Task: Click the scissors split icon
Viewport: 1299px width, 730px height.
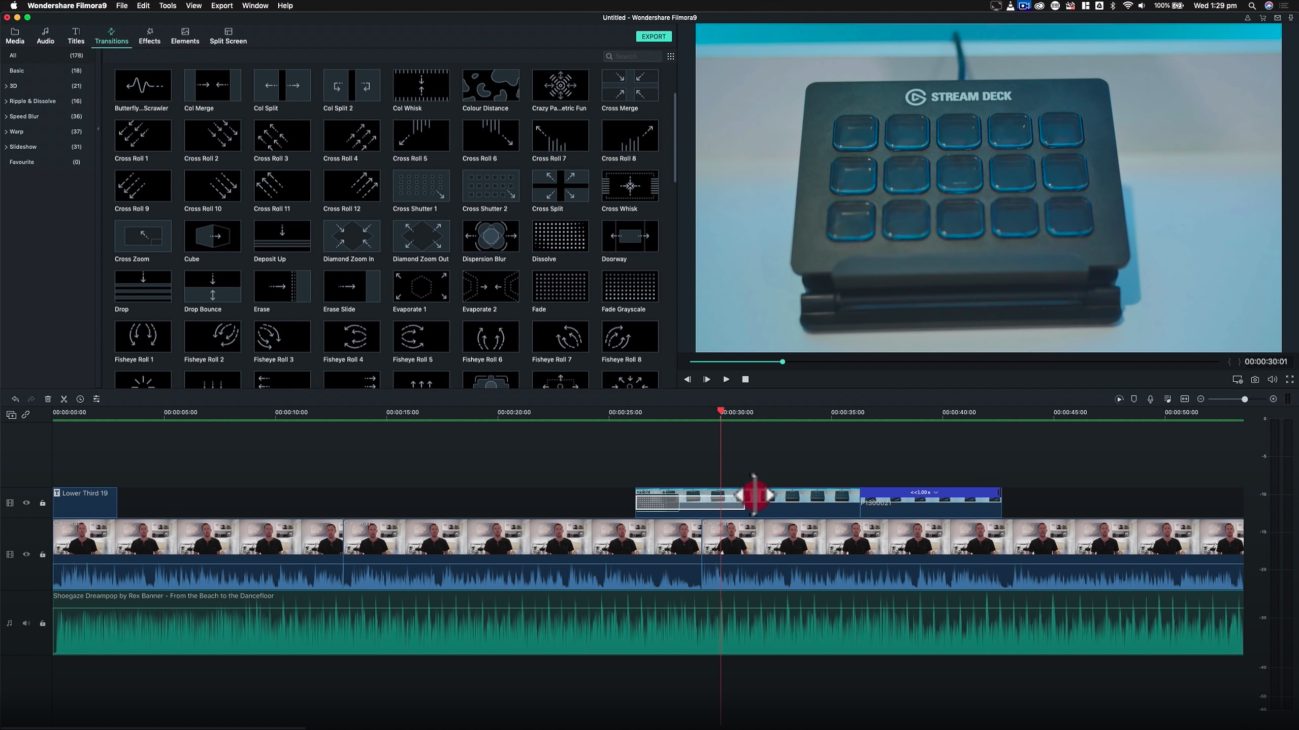Action: 64,399
